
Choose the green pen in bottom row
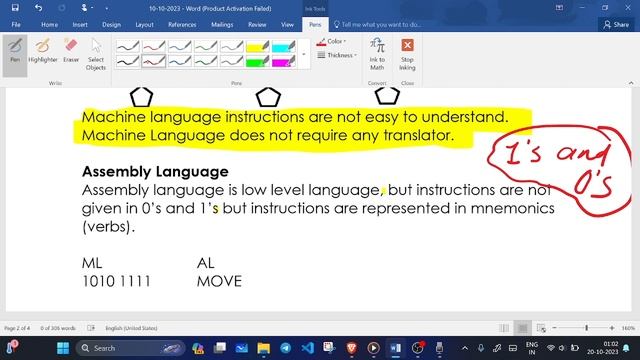click(206, 61)
